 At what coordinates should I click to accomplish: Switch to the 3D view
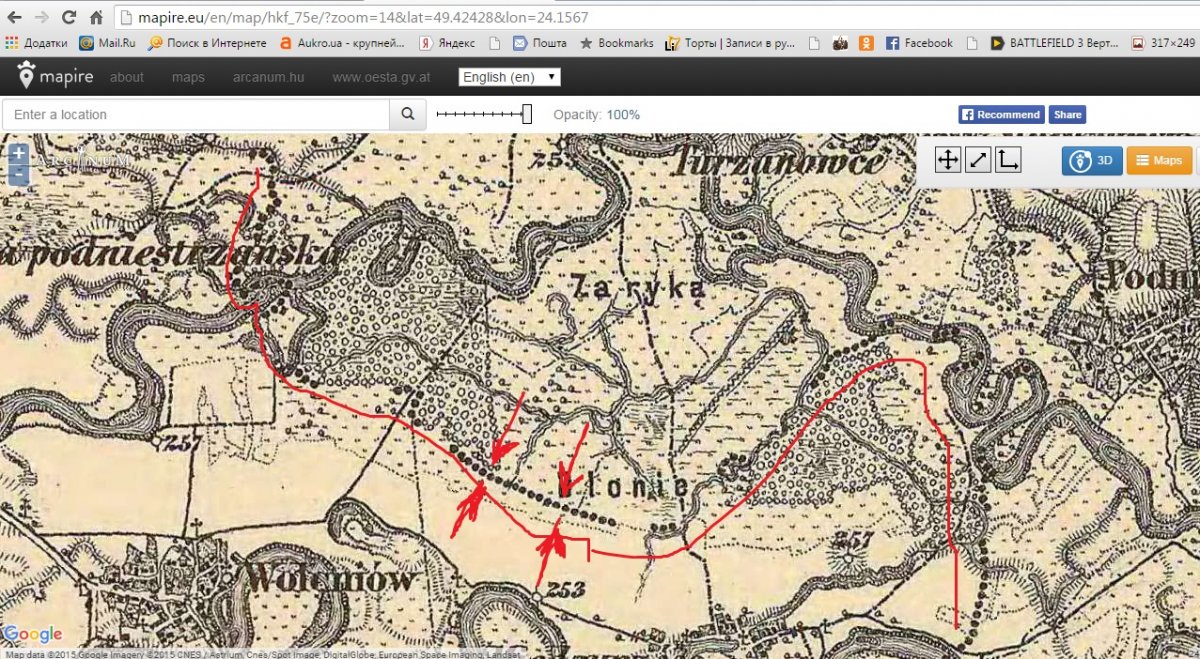1092,160
